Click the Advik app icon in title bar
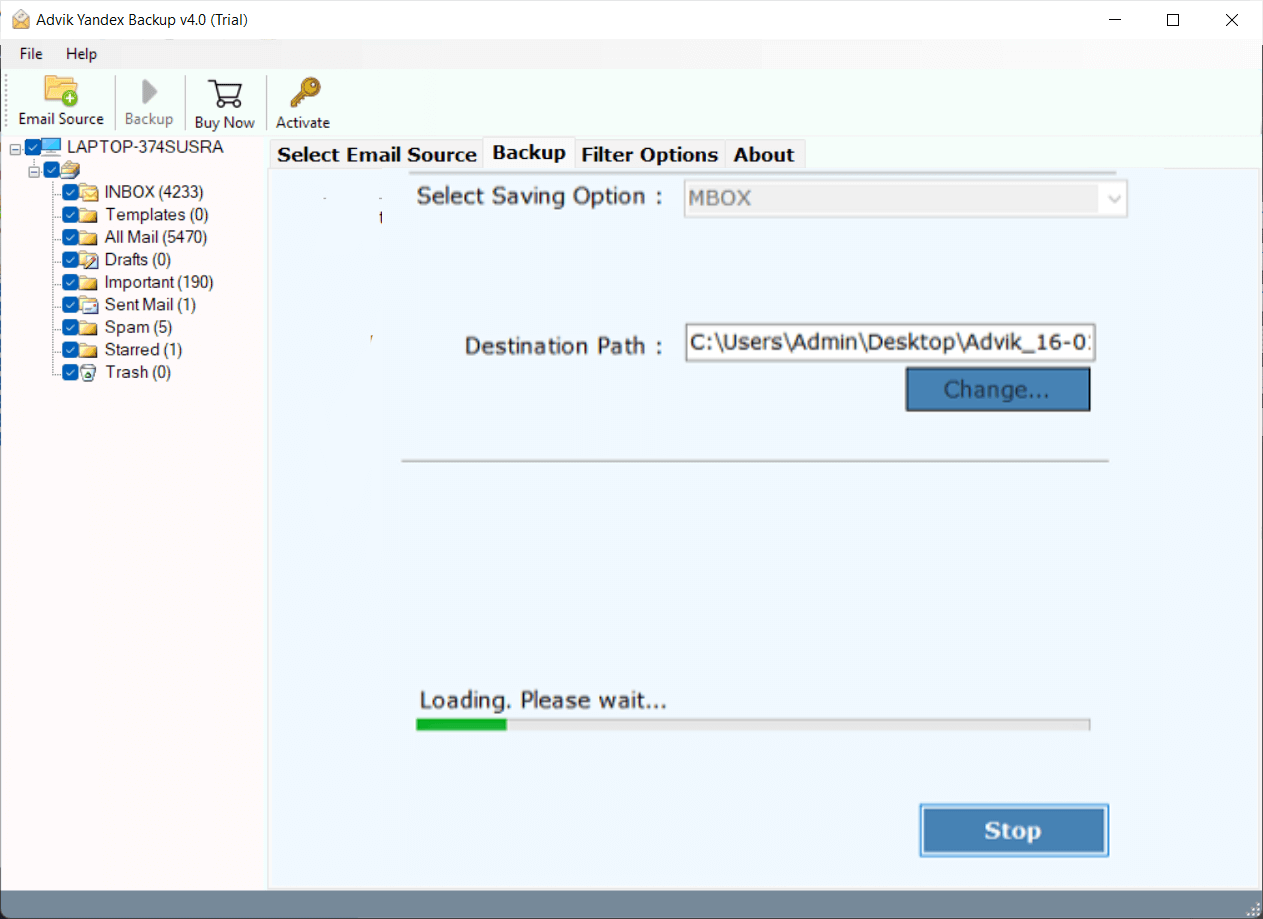 (x=20, y=19)
